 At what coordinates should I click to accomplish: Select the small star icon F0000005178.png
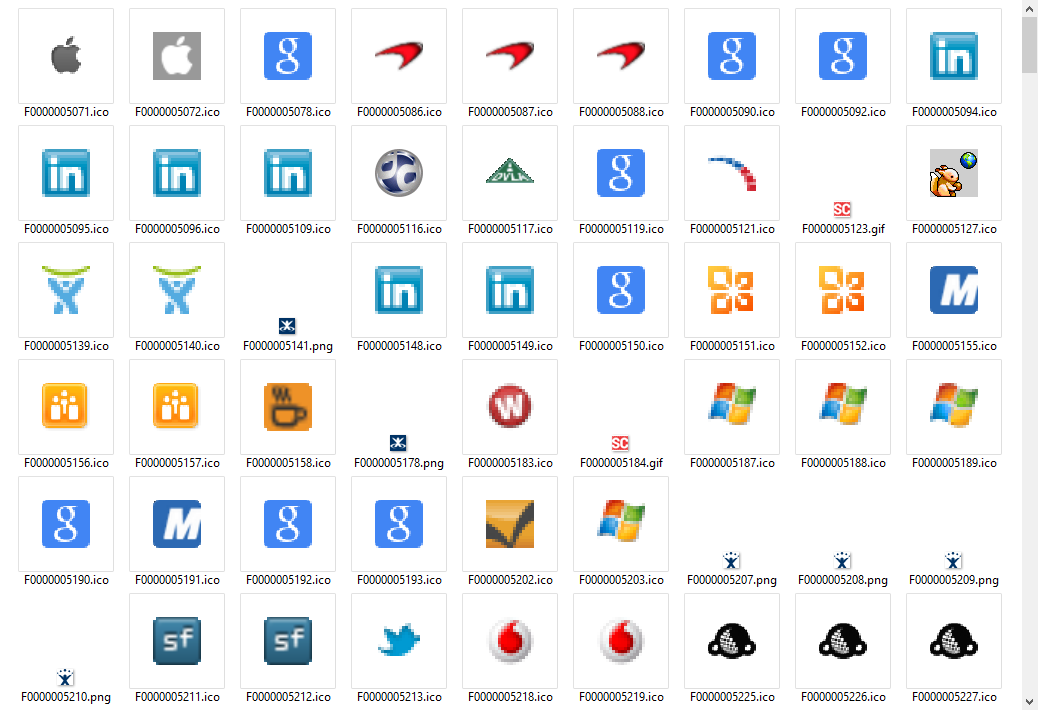(x=398, y=443)
